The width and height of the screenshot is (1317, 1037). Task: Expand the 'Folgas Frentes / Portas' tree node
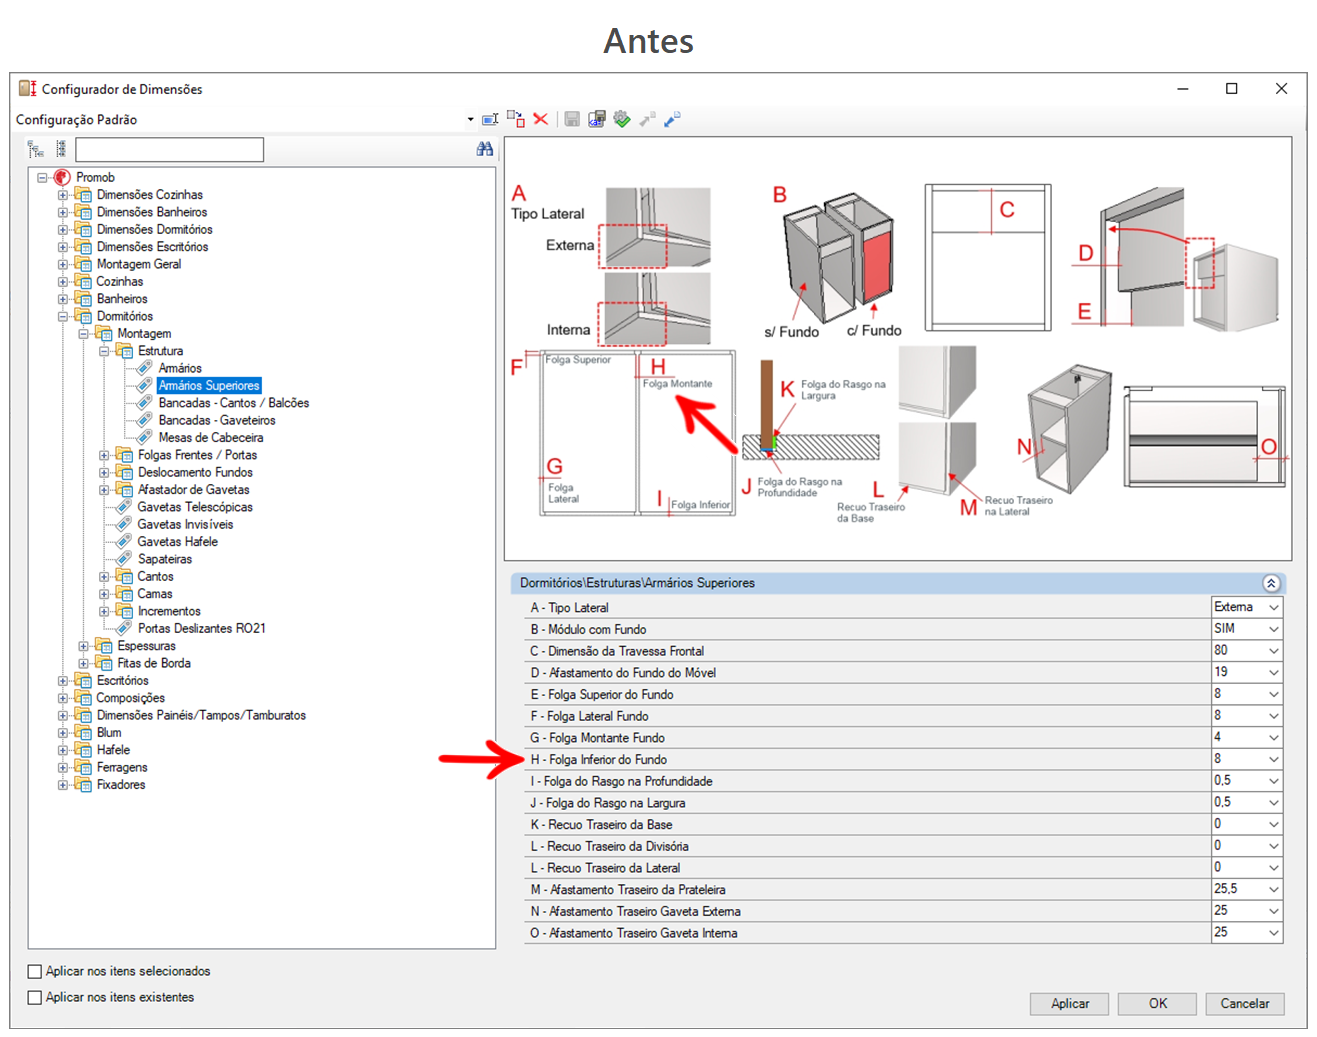click(104, 455)
